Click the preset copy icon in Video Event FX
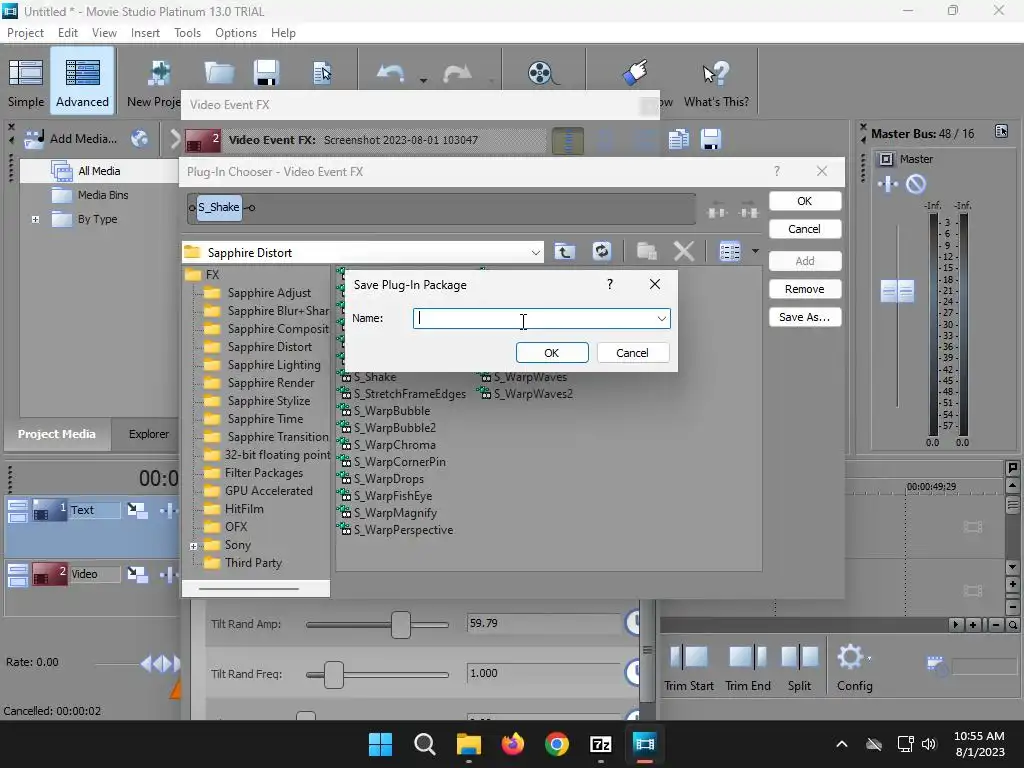 (x=679, y=139)
